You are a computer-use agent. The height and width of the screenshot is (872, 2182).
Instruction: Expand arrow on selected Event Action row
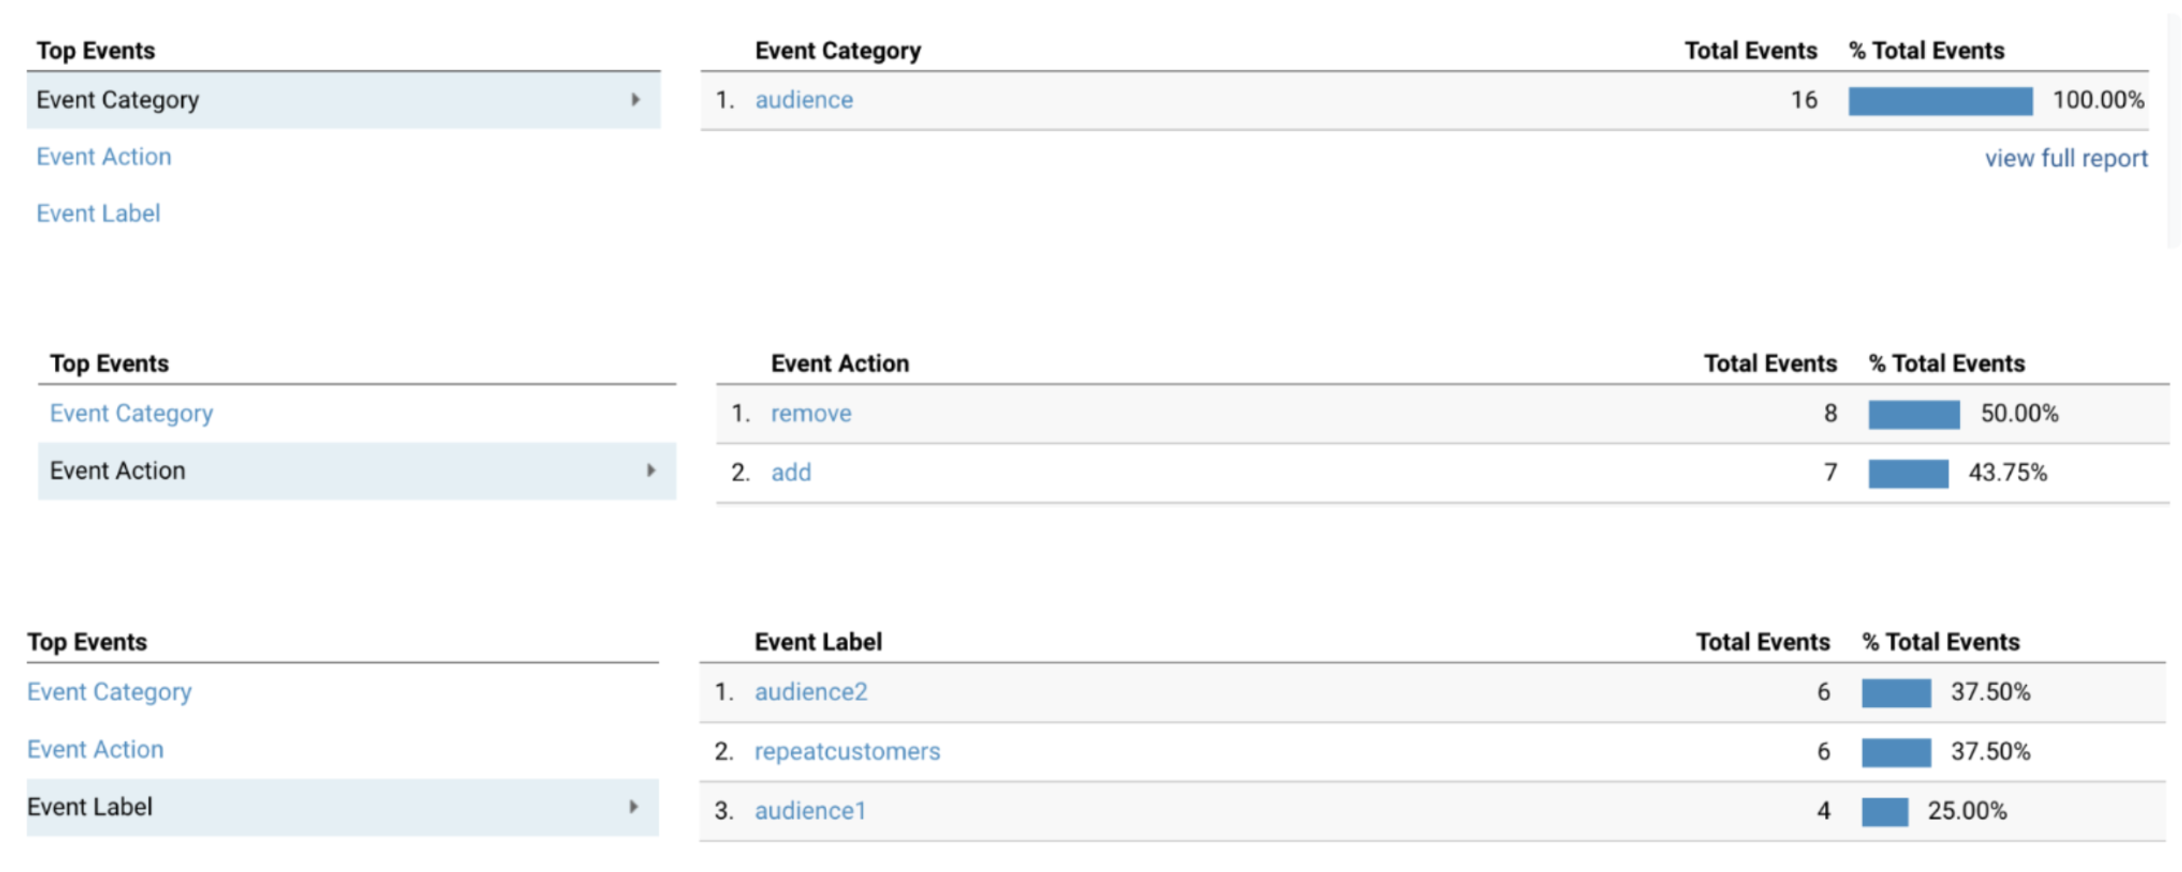point(651,470)
